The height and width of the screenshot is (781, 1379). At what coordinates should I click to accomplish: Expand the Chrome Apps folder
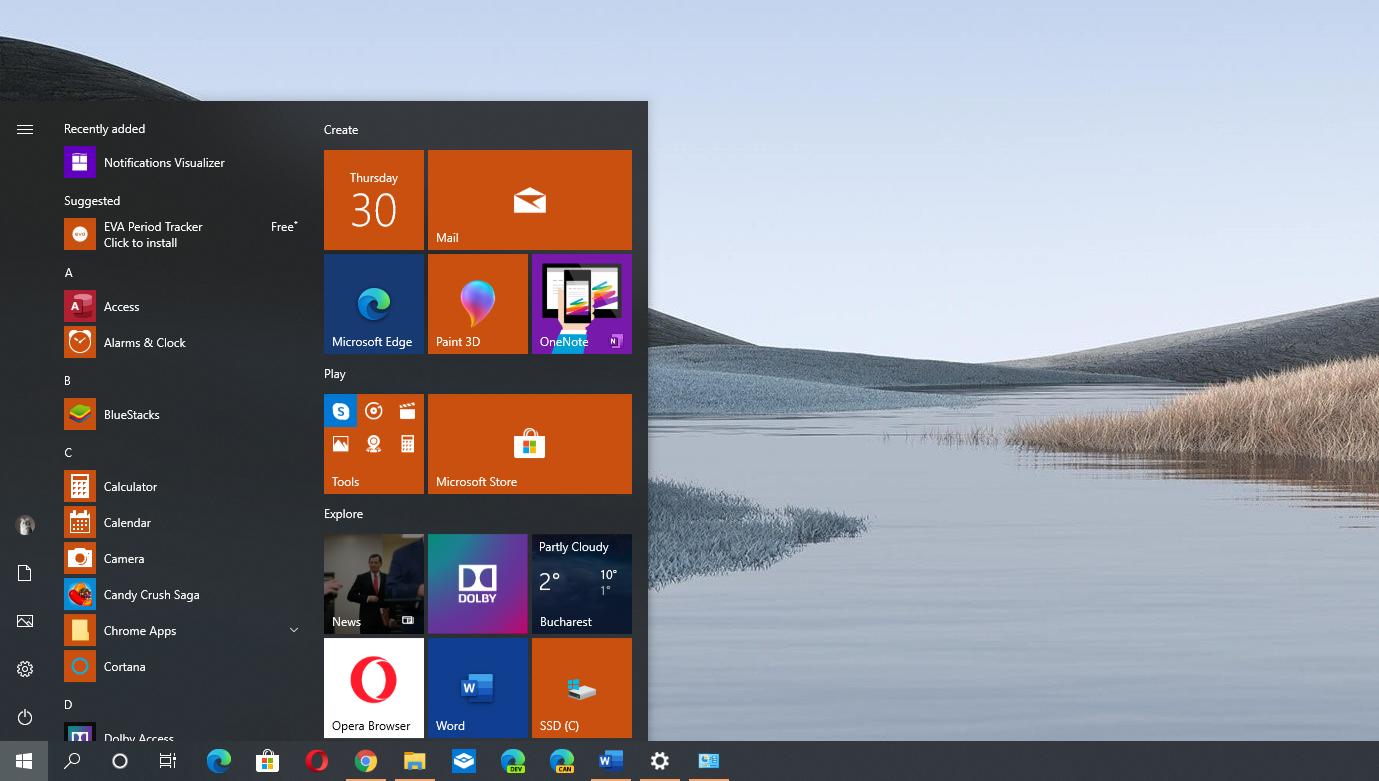pos(182,630)
